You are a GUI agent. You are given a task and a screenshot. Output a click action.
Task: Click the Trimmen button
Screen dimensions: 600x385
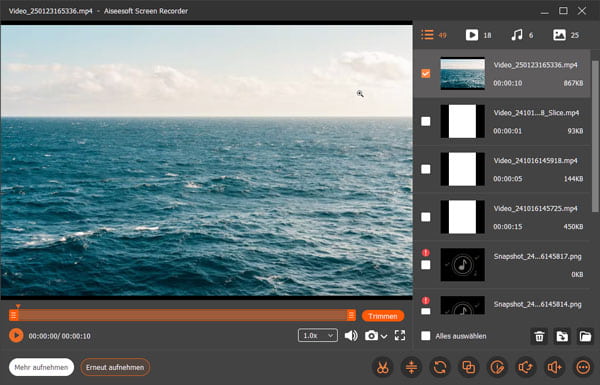click(x=383, y=316)
